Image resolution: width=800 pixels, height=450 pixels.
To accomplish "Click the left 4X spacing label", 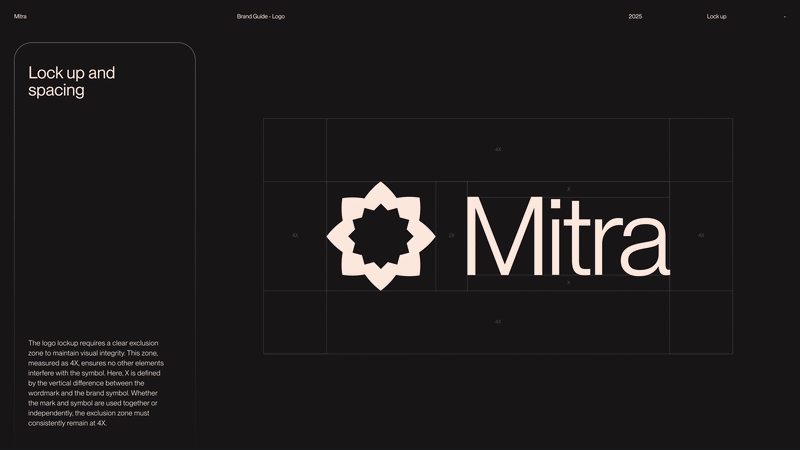I will coord(295,236).
